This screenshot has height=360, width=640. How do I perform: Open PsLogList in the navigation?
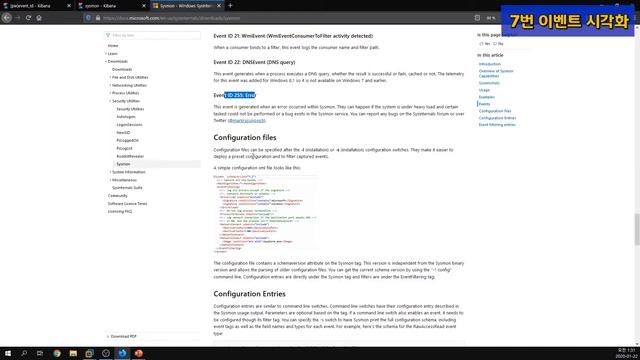tap(124, 148)
